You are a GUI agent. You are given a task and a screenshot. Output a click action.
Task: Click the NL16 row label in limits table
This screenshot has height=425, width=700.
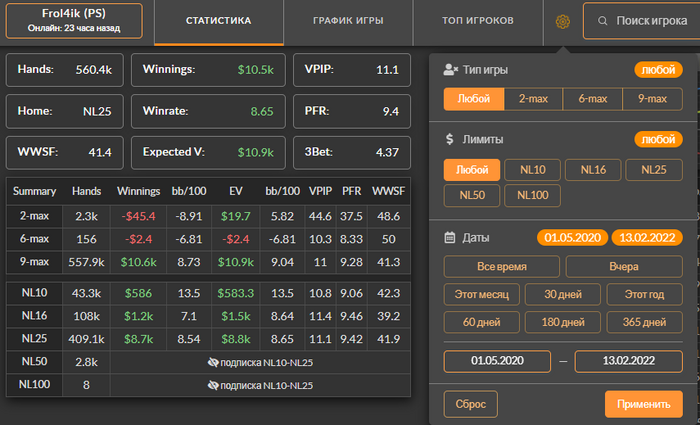coord(34,316)
